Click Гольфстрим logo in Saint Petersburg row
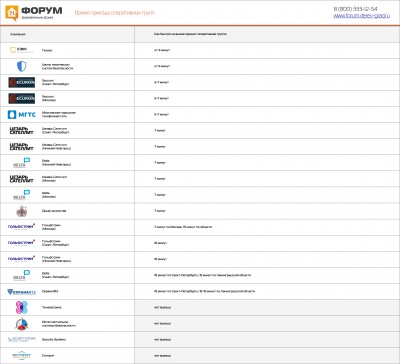This screenshot has width=400, height=364. point(22,242)
